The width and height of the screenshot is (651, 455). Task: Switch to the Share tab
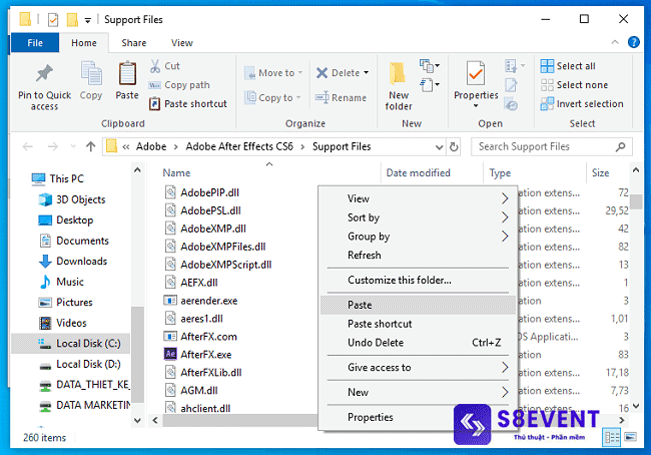(134, 43)
